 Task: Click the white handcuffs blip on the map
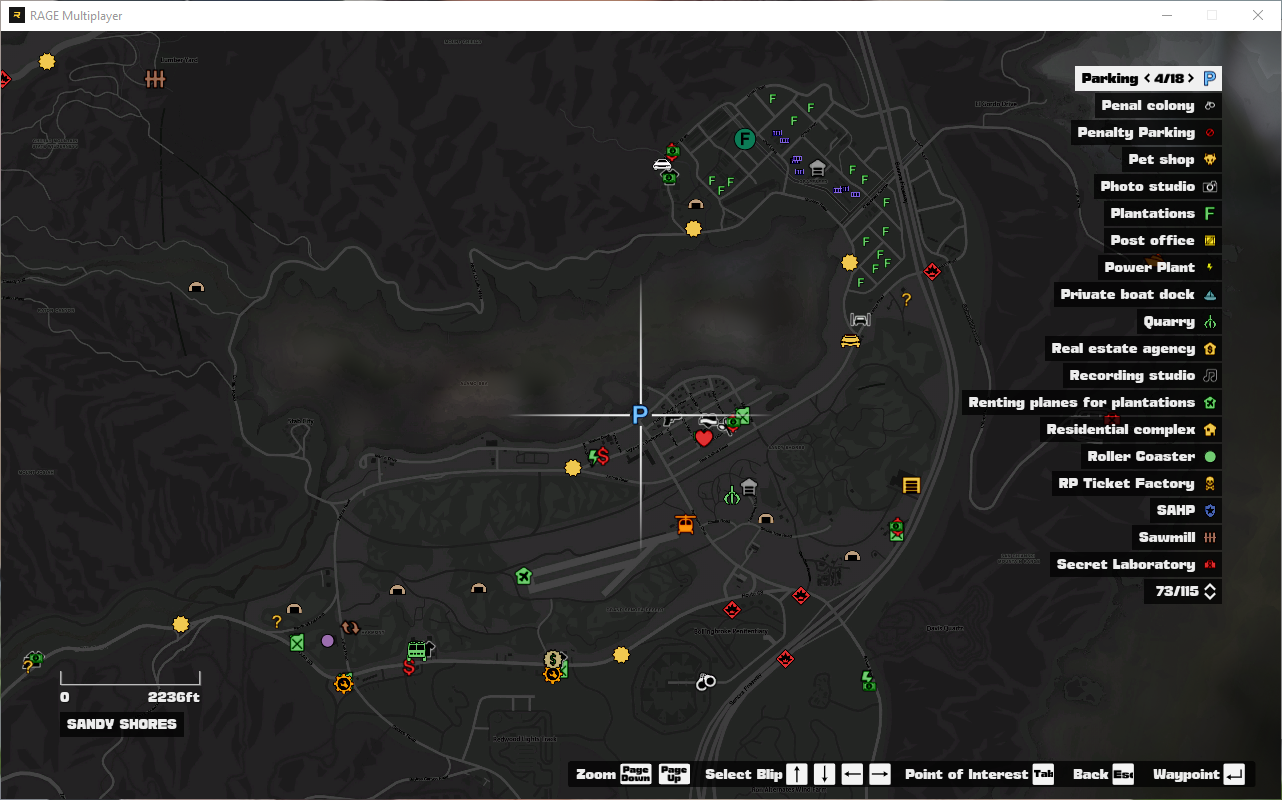707,682
